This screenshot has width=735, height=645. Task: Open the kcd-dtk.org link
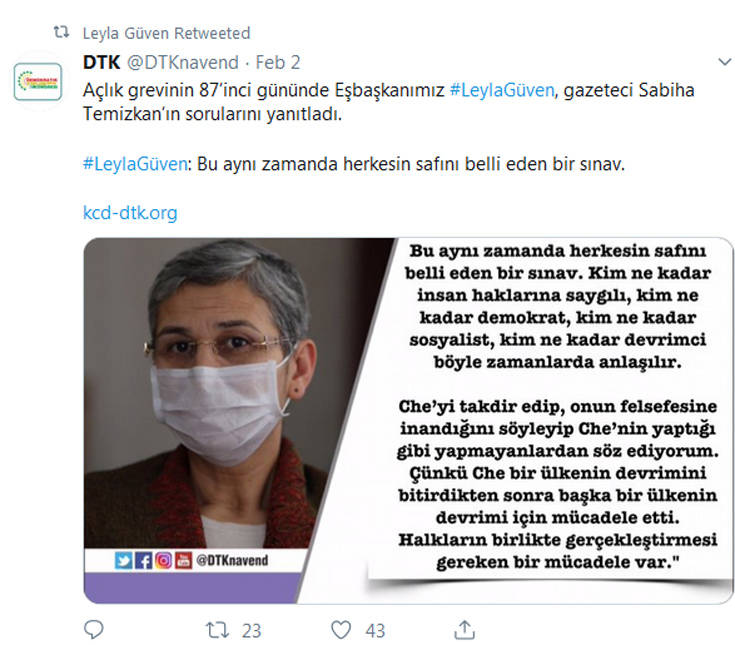[130, 213]
